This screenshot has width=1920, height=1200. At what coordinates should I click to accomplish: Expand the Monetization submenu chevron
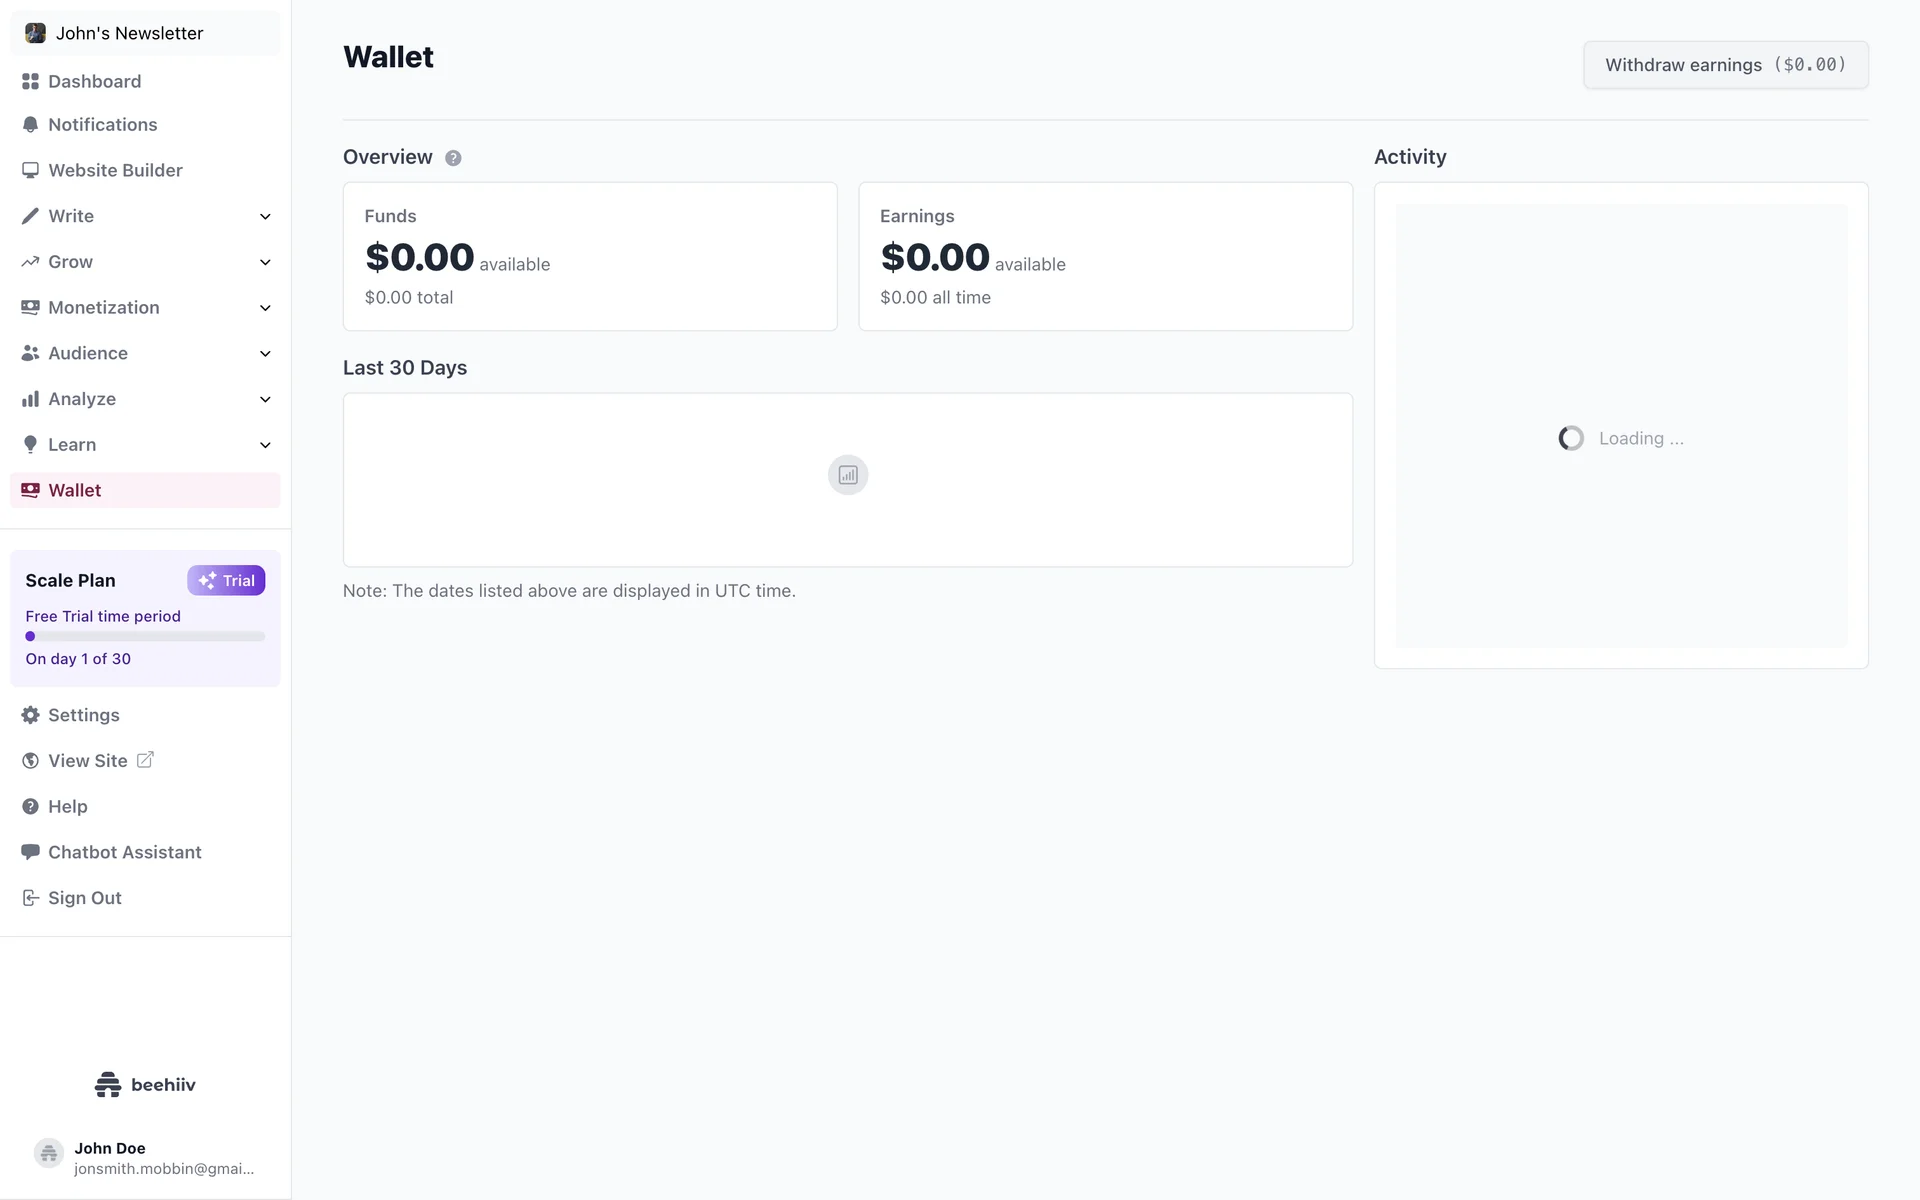click(x=265, y=308)
